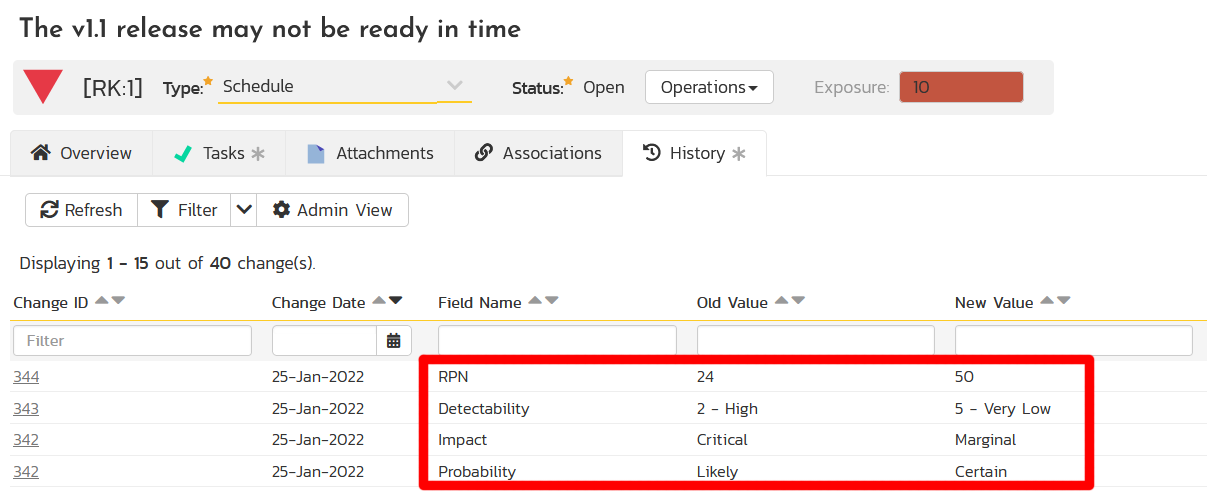Sort Old Value column descending arrow
Screen dimensions: 1207x491
(797, 301)
